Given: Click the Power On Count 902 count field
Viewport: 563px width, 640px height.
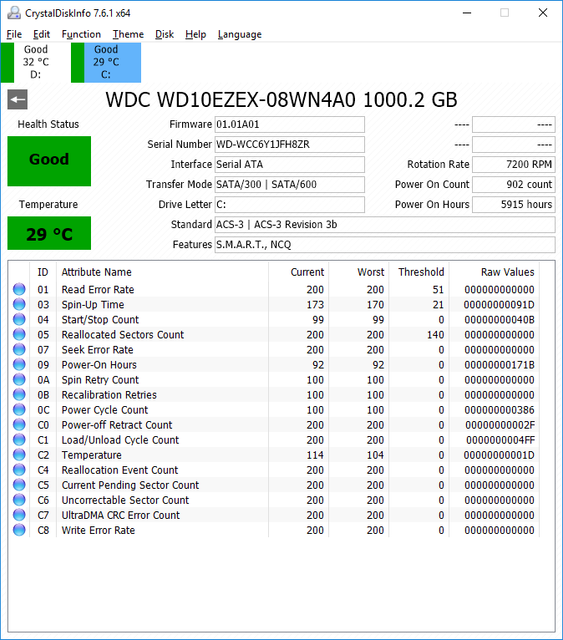Looking at the screenshot, I should coord(514,184).
